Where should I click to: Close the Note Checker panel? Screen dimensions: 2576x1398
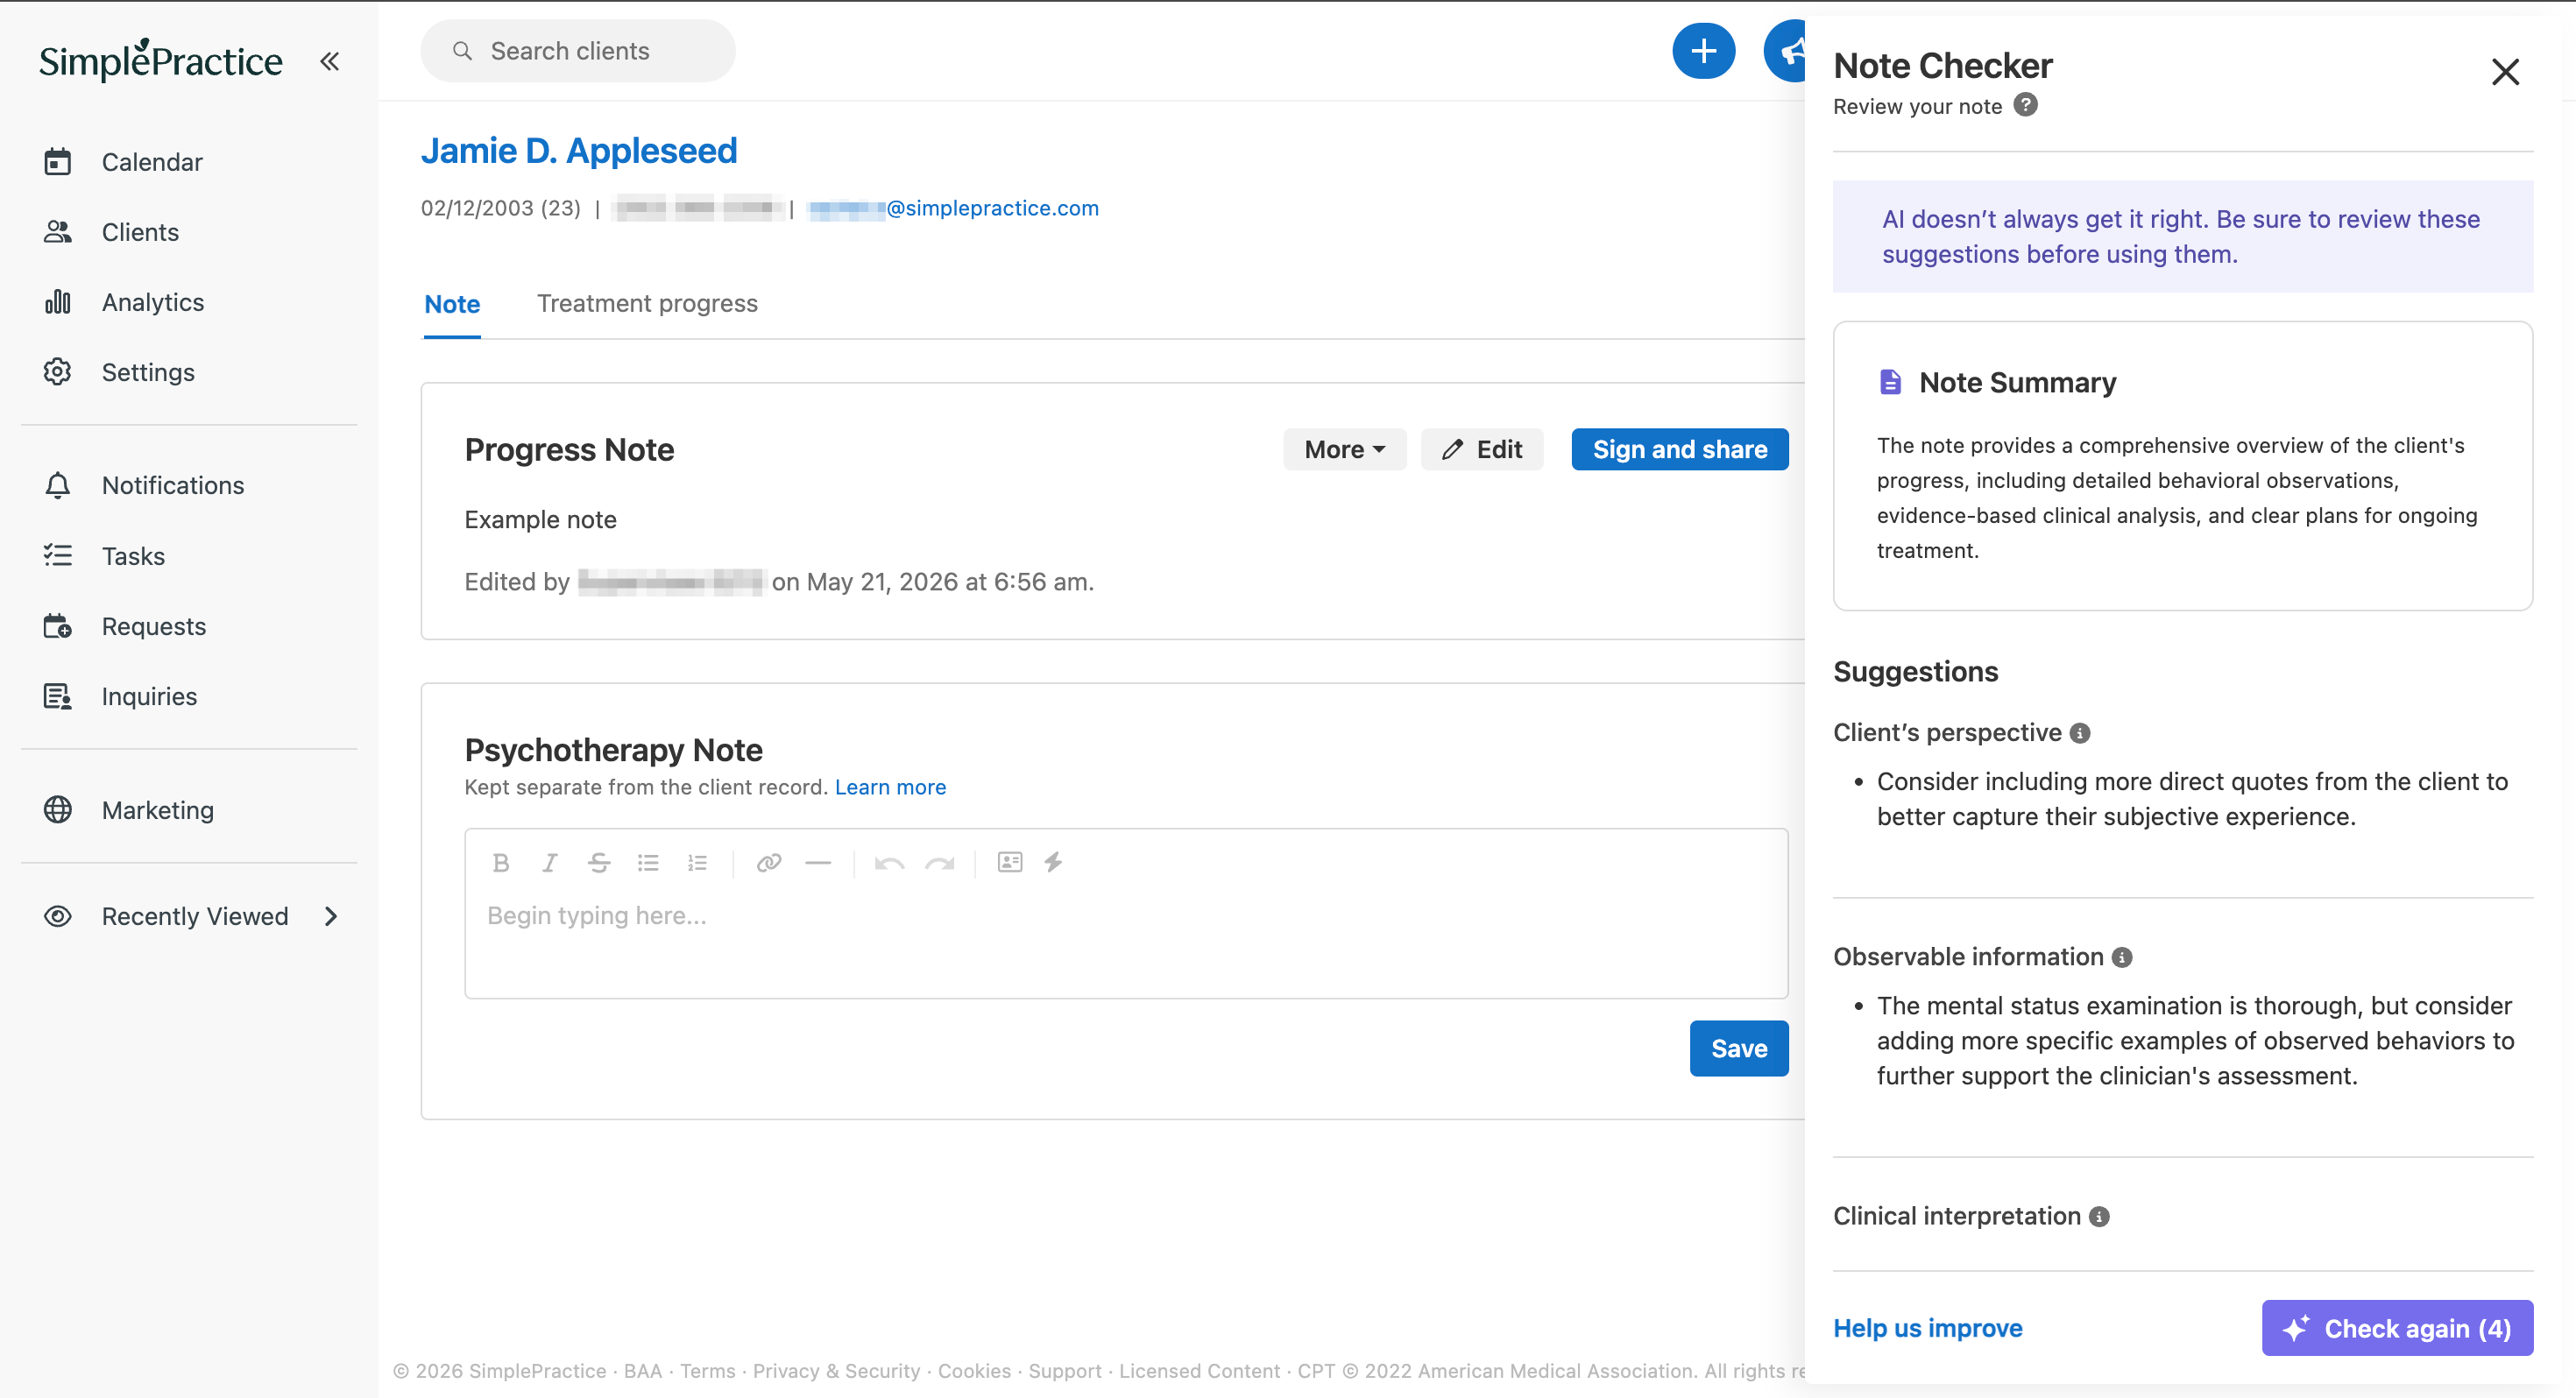click(2504, 71)
